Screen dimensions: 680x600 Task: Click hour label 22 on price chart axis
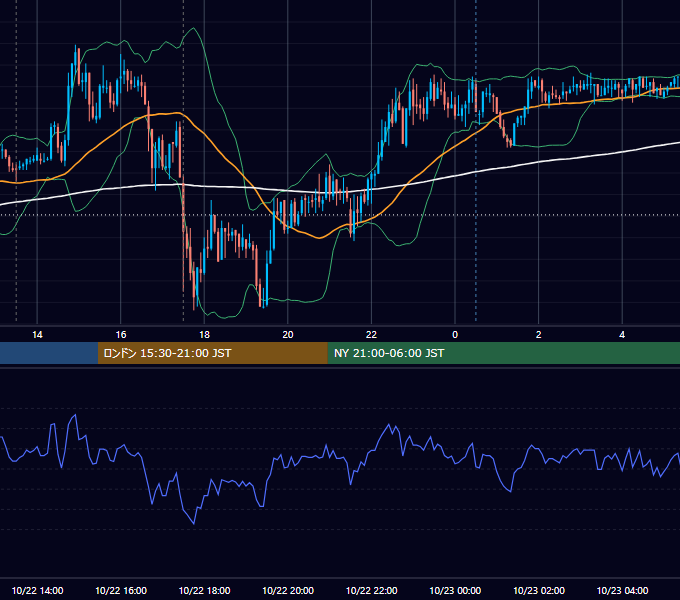coord(371,335)
